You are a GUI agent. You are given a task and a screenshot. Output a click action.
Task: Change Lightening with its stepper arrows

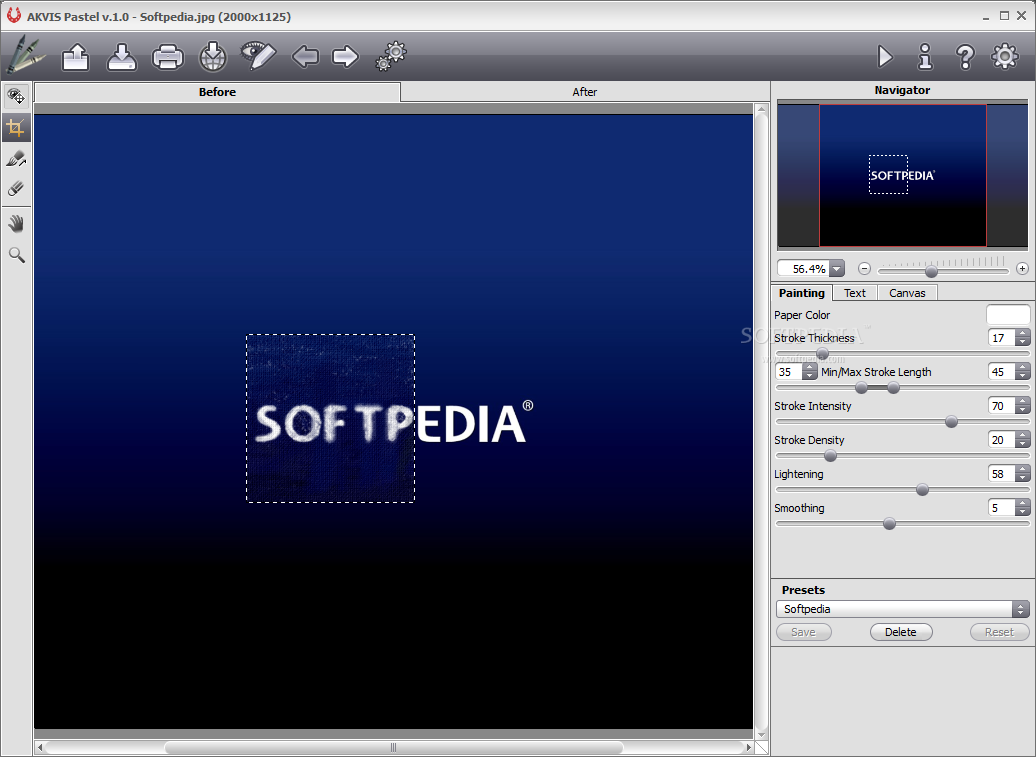(x=1023, y=474)
